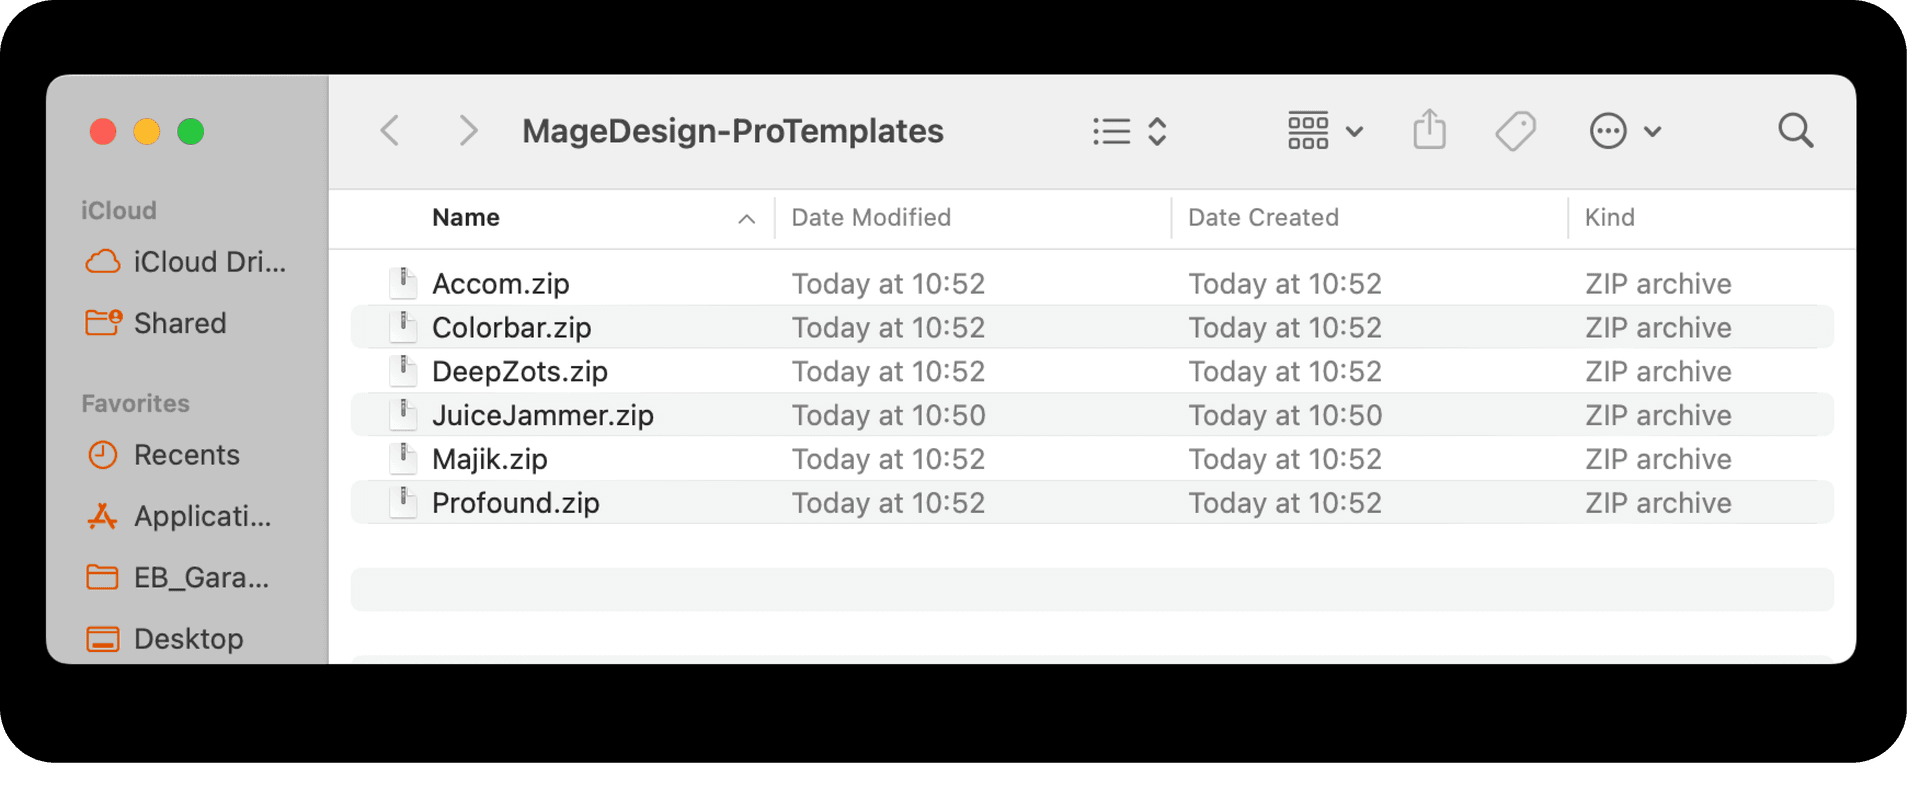Open the More options ellipsis icon
The image size is (1920, 789).
(x=1607, y=130)
